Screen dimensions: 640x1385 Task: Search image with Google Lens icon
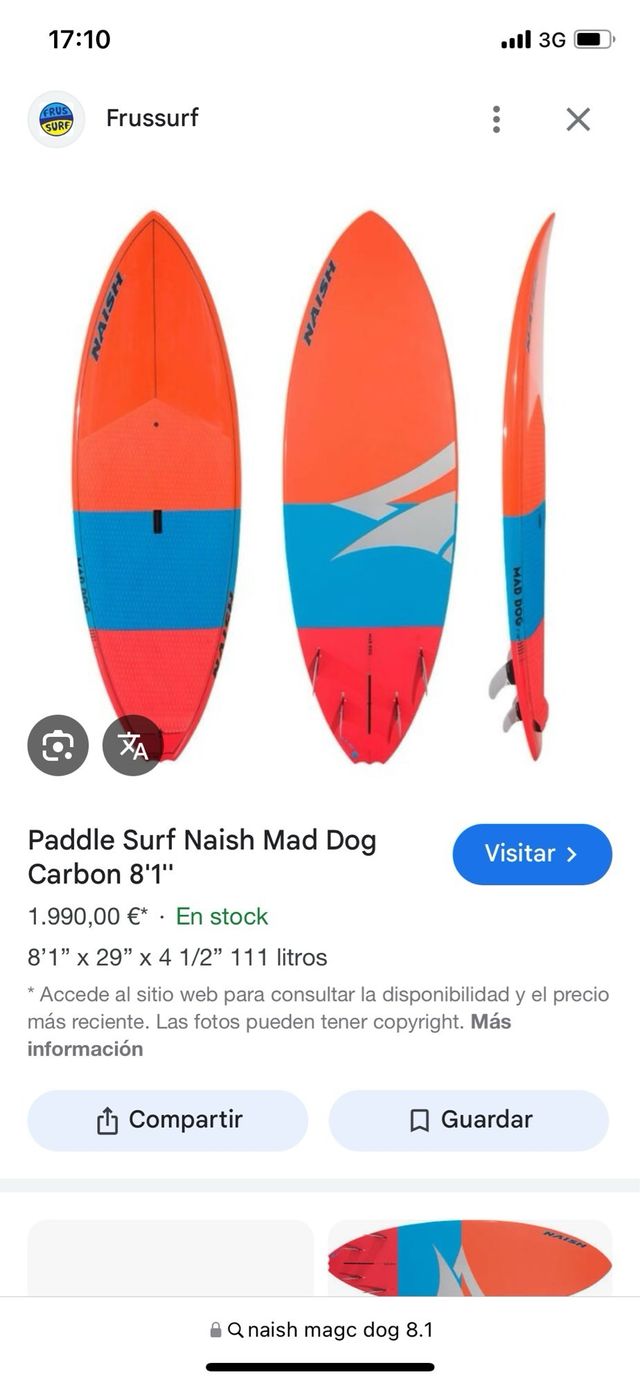[58, 745]
